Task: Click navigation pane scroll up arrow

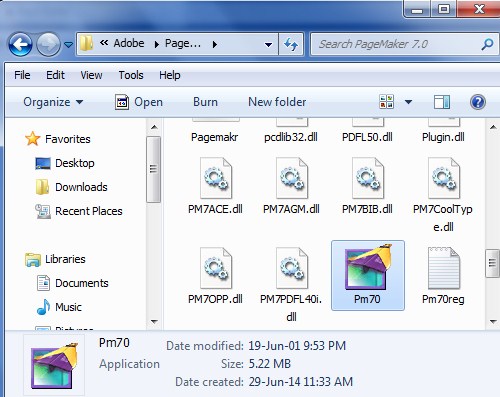Action: 154,127
